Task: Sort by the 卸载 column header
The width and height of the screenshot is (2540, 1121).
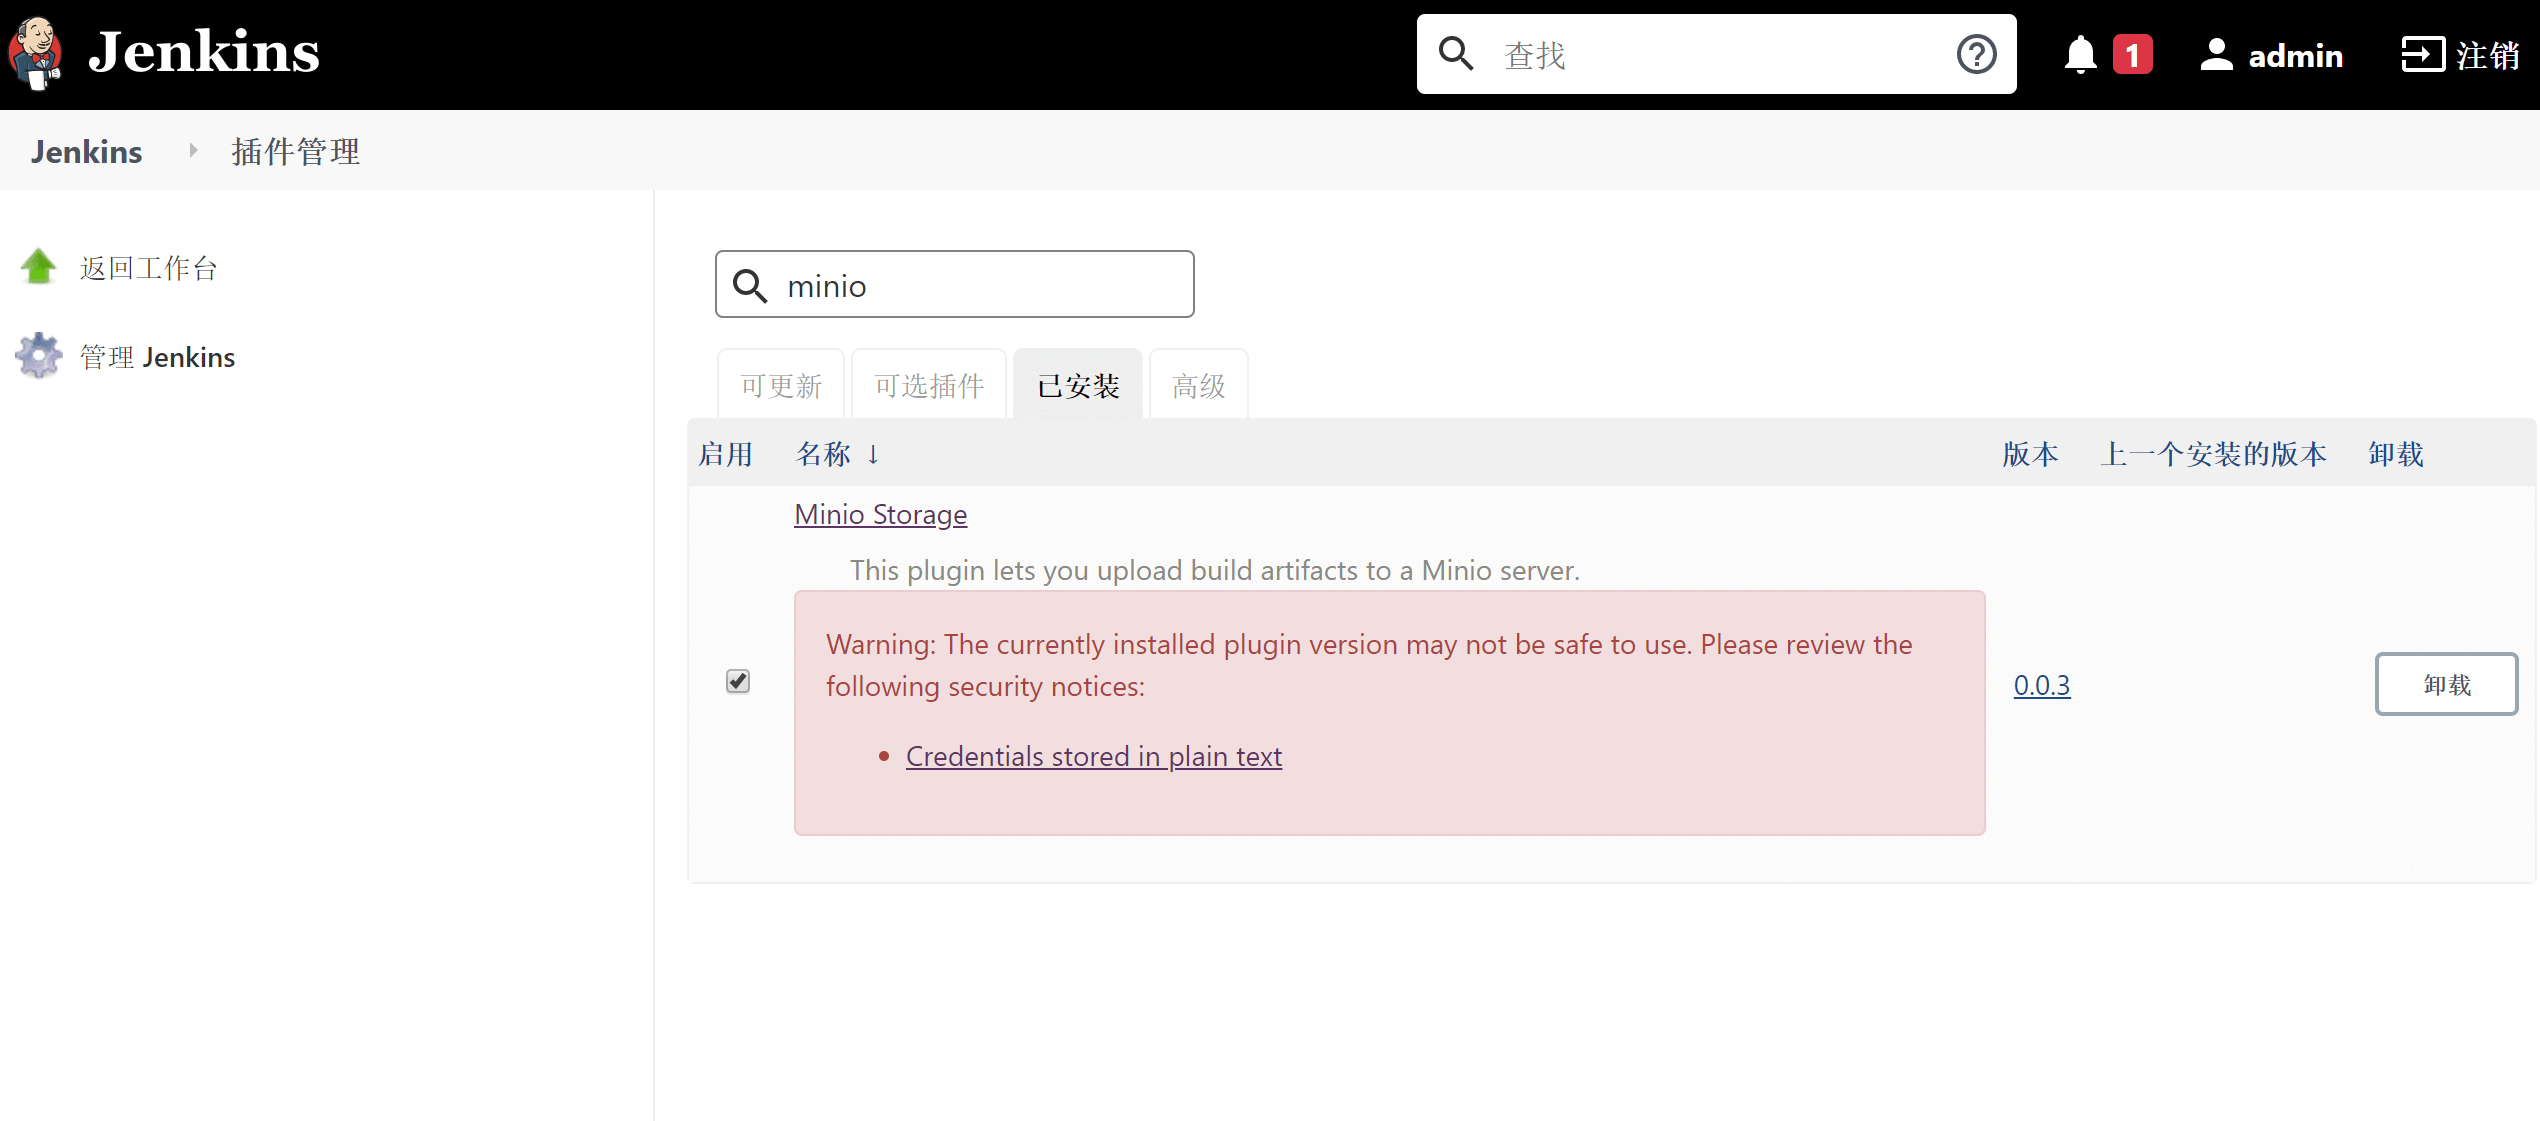Action: click(x=2396, y=454)
